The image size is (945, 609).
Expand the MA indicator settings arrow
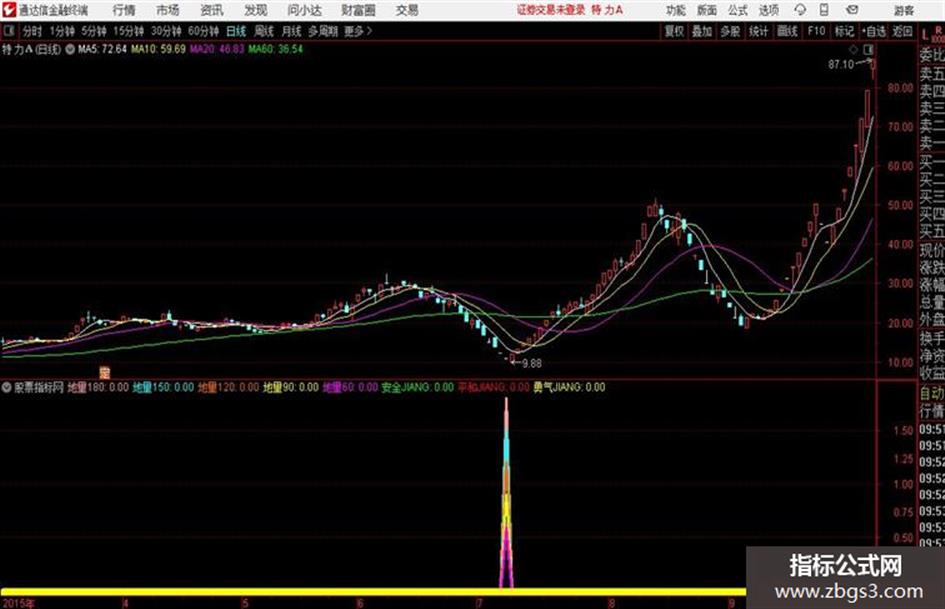coord(70,49)
